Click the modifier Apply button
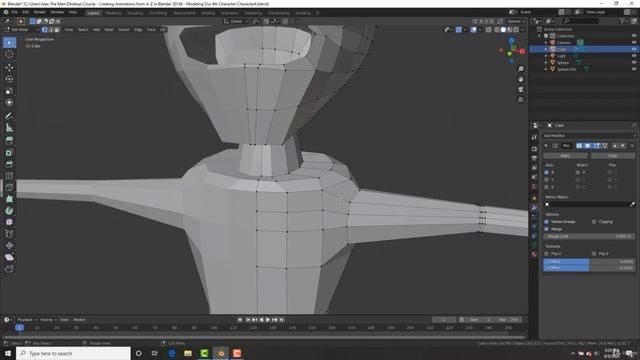Viewport: 640px width, 360px height. [x=565, y=156]
